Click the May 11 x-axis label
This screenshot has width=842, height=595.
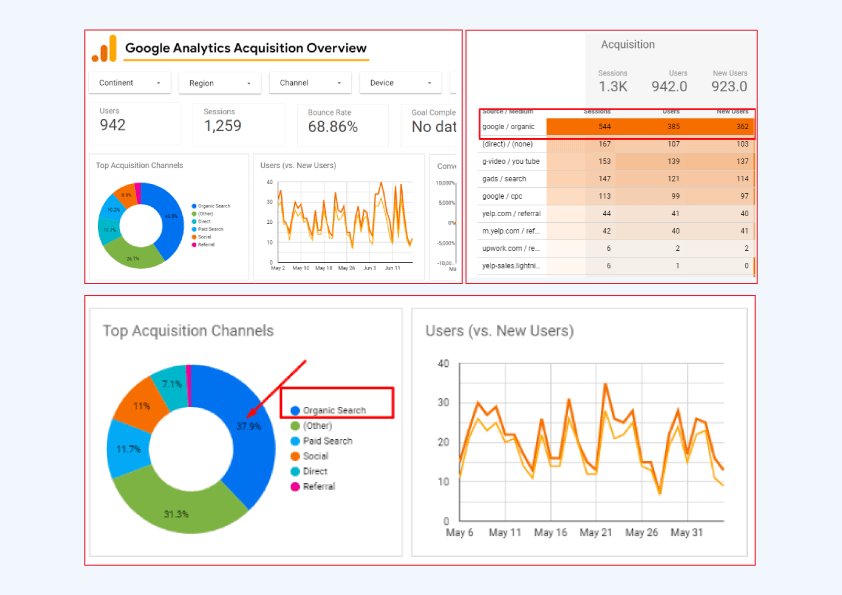pos(505,533)
